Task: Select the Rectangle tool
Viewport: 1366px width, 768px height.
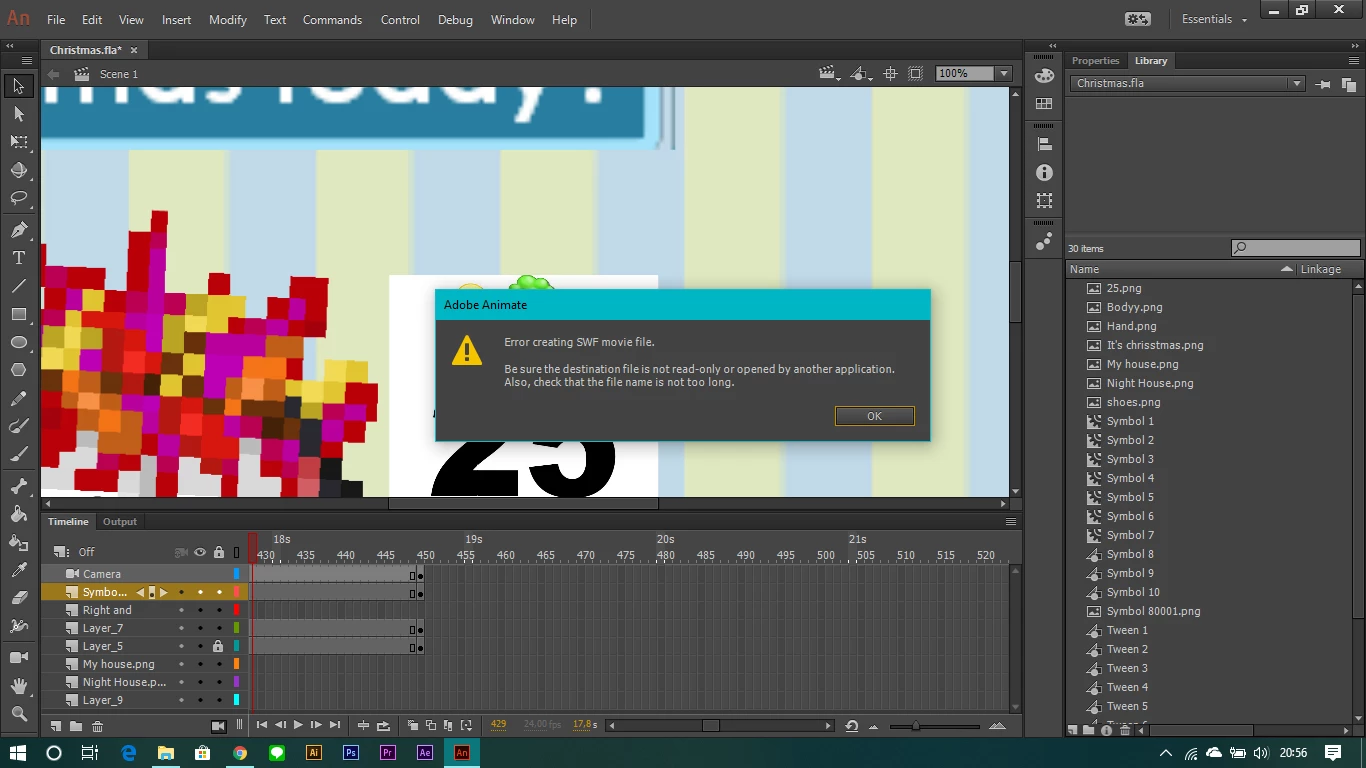Action: click(18, 314)
